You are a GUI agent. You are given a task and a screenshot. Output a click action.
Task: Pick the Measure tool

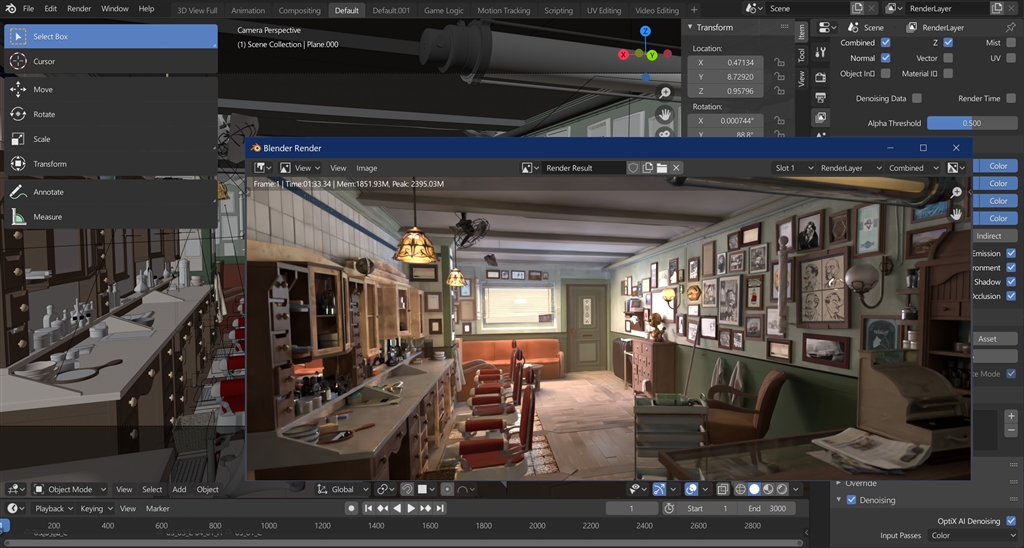click(x=47, y=217)
